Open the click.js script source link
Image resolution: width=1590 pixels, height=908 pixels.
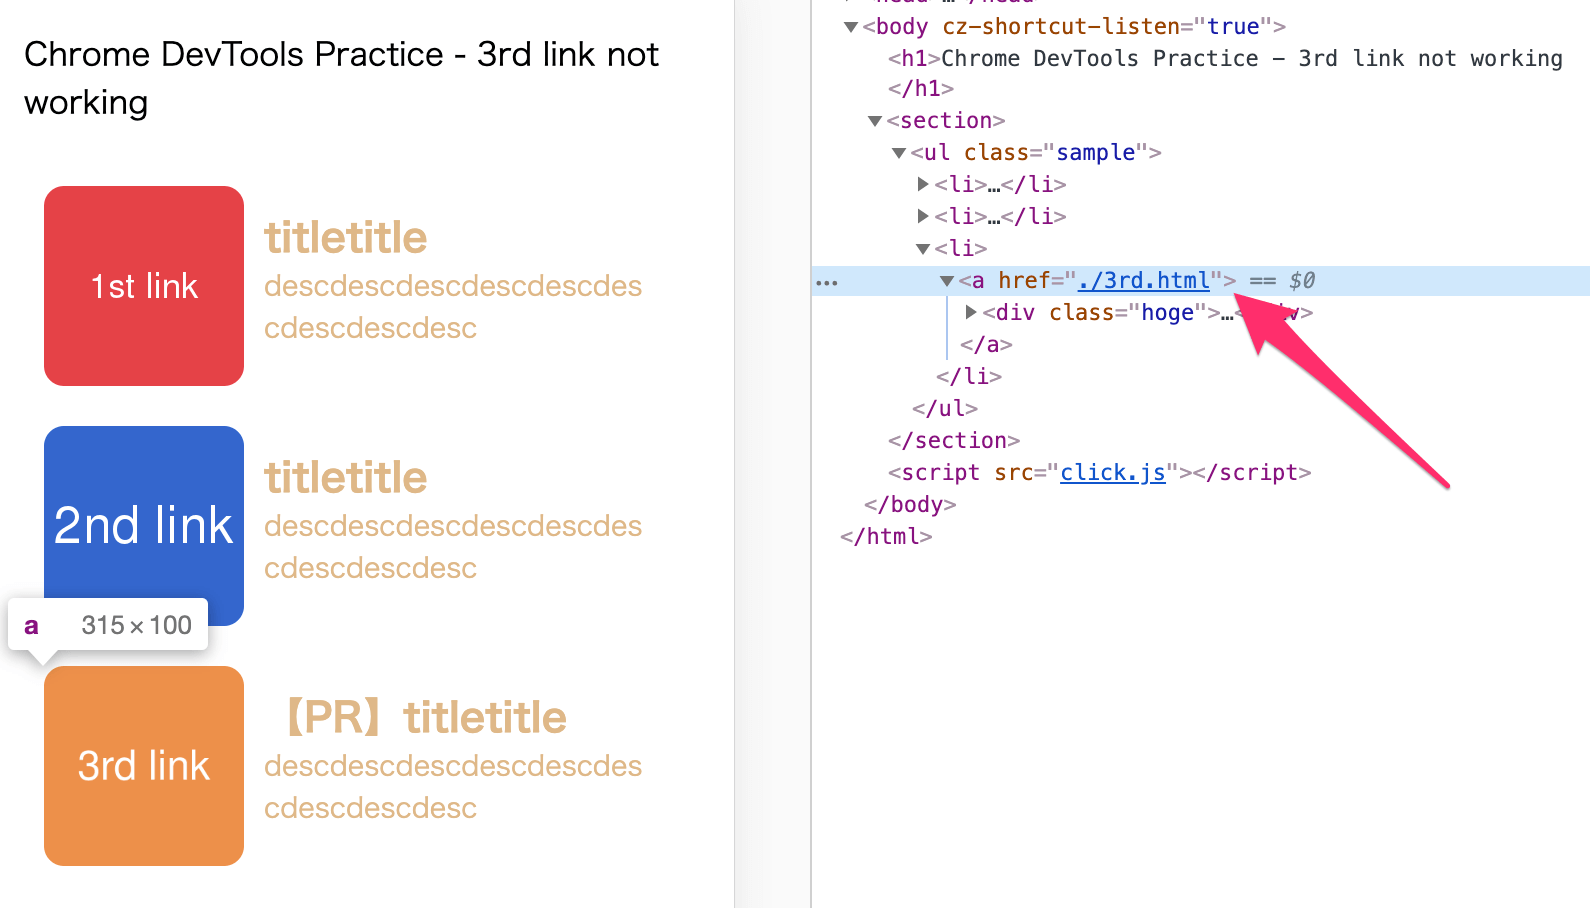(1112, 473)
